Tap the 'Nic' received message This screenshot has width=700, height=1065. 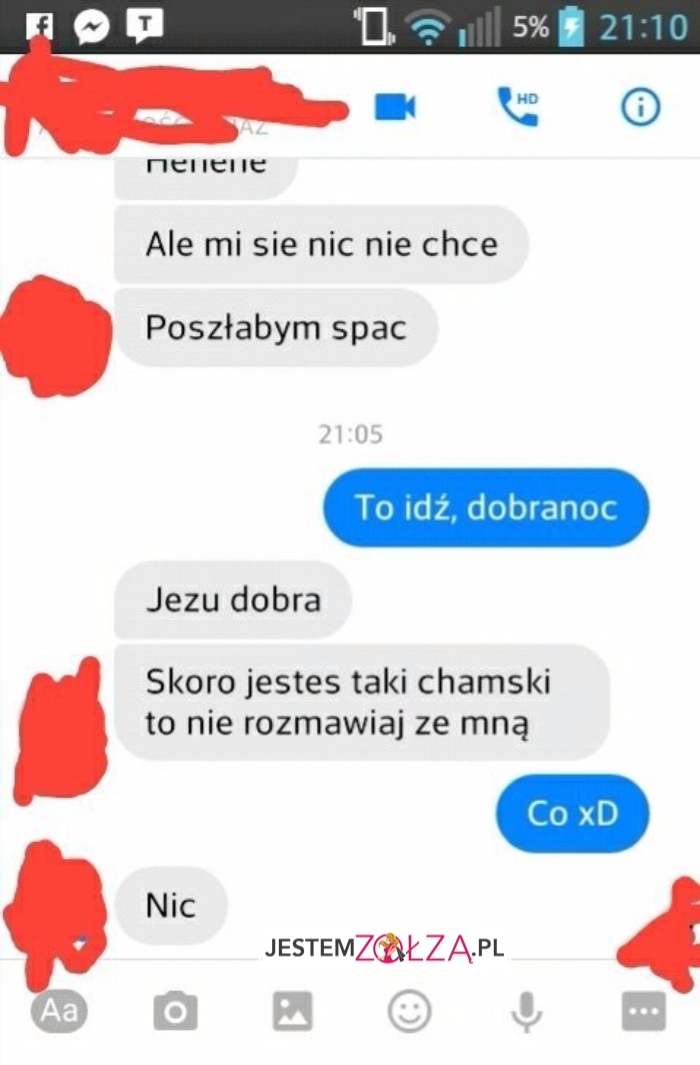point(170,905)
